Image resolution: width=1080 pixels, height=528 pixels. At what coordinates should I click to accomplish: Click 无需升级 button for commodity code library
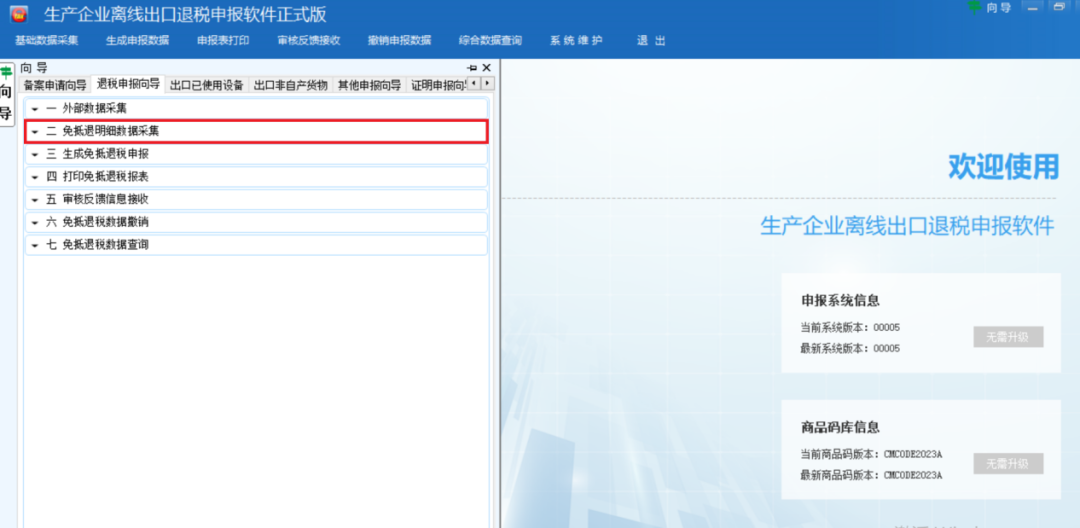1008,464
